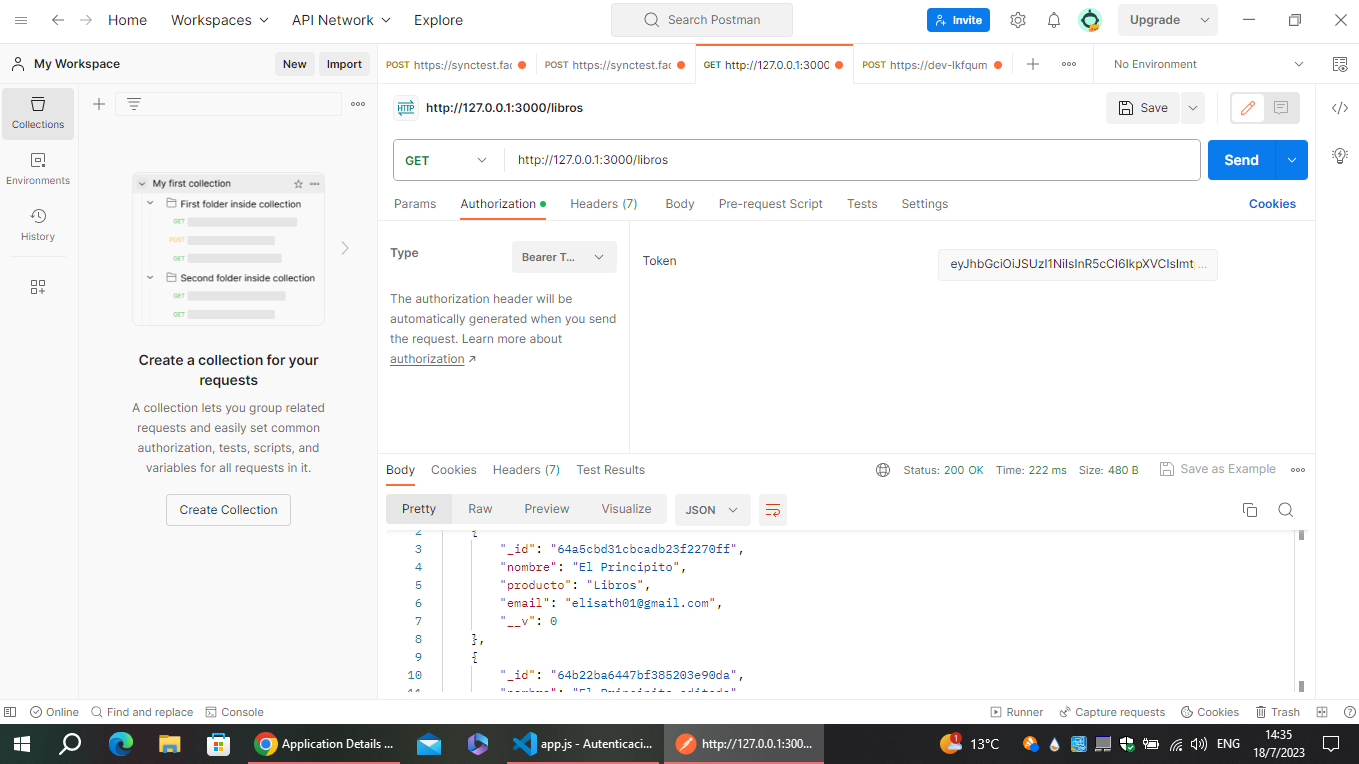Switch to the Headers (7) tab
Viewport: 1359px width, 764px height.
click(603, 203)
